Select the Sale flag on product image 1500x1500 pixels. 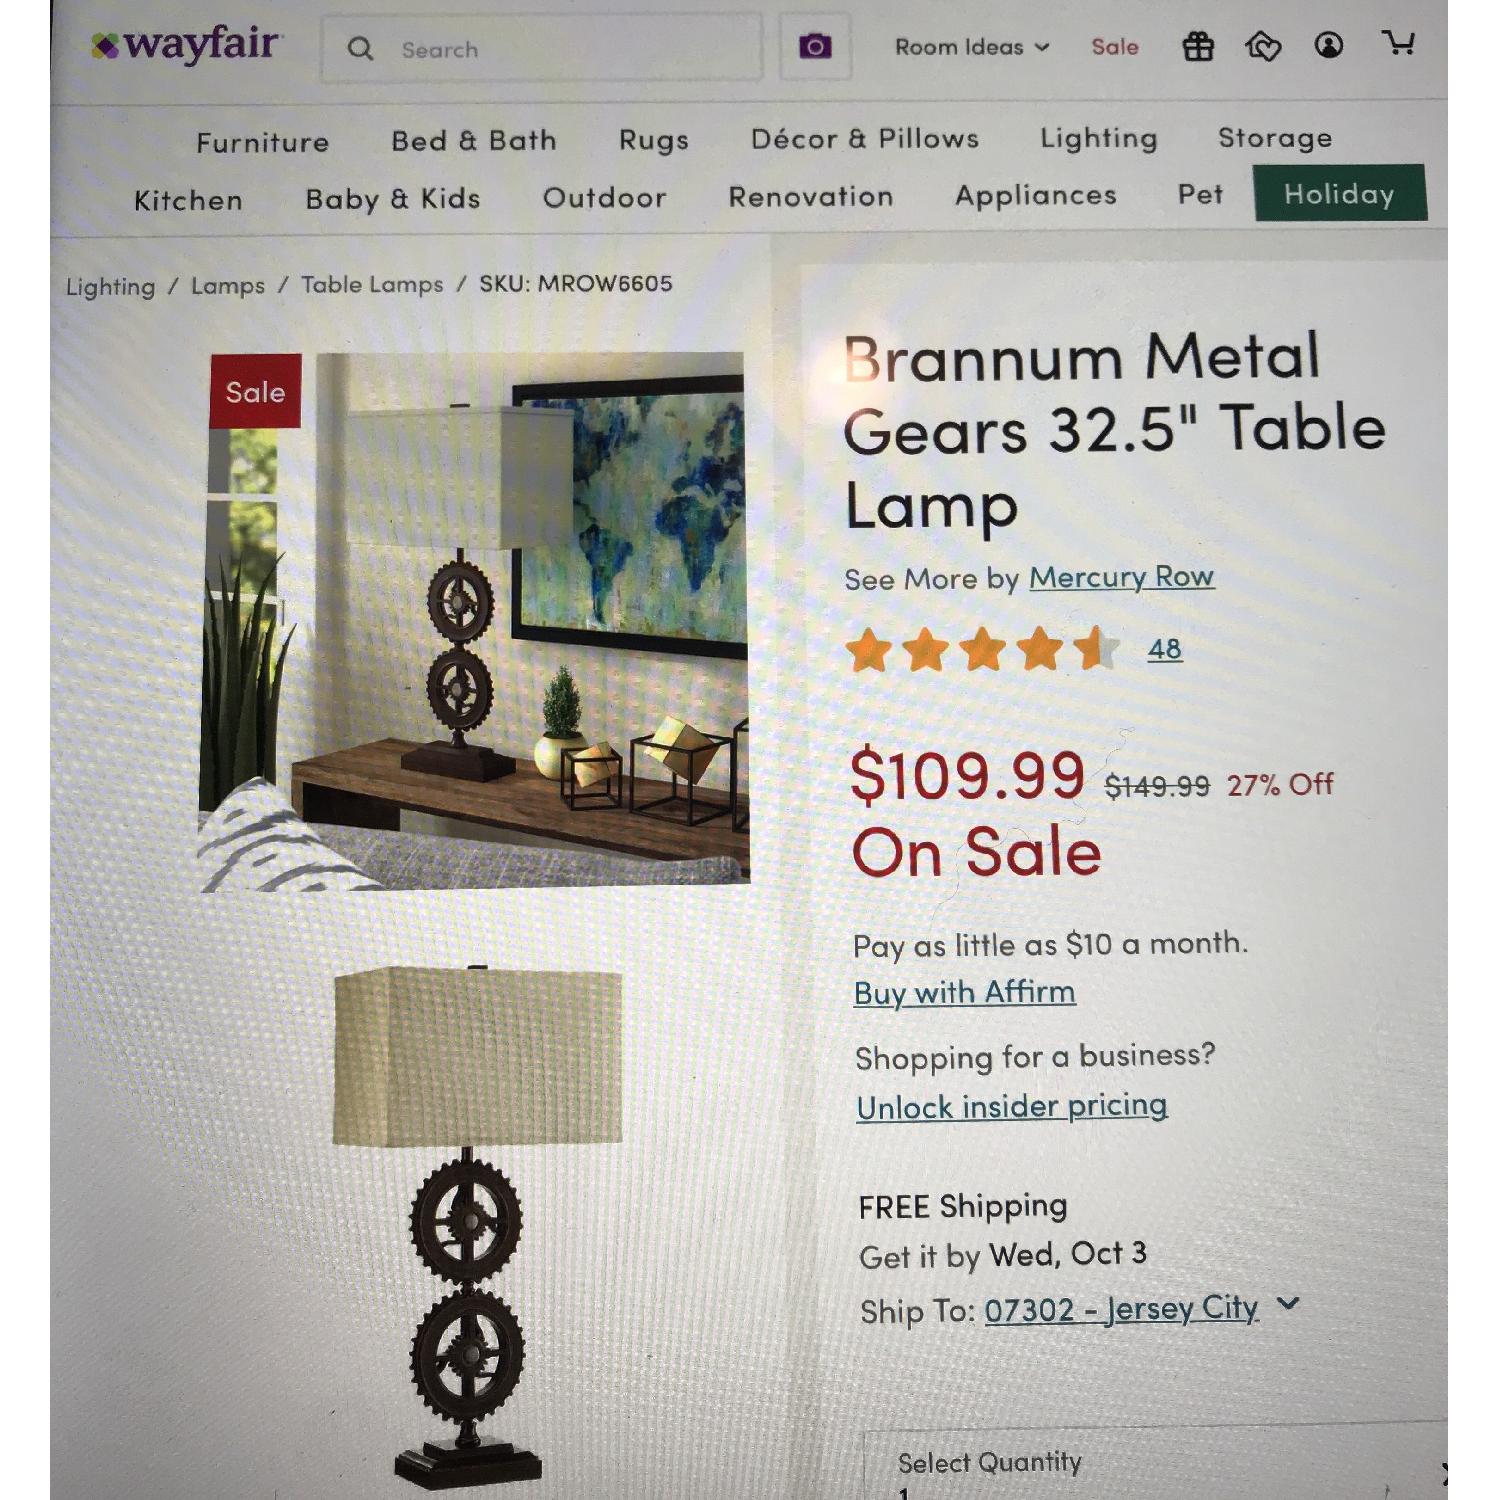click(253, 392)
